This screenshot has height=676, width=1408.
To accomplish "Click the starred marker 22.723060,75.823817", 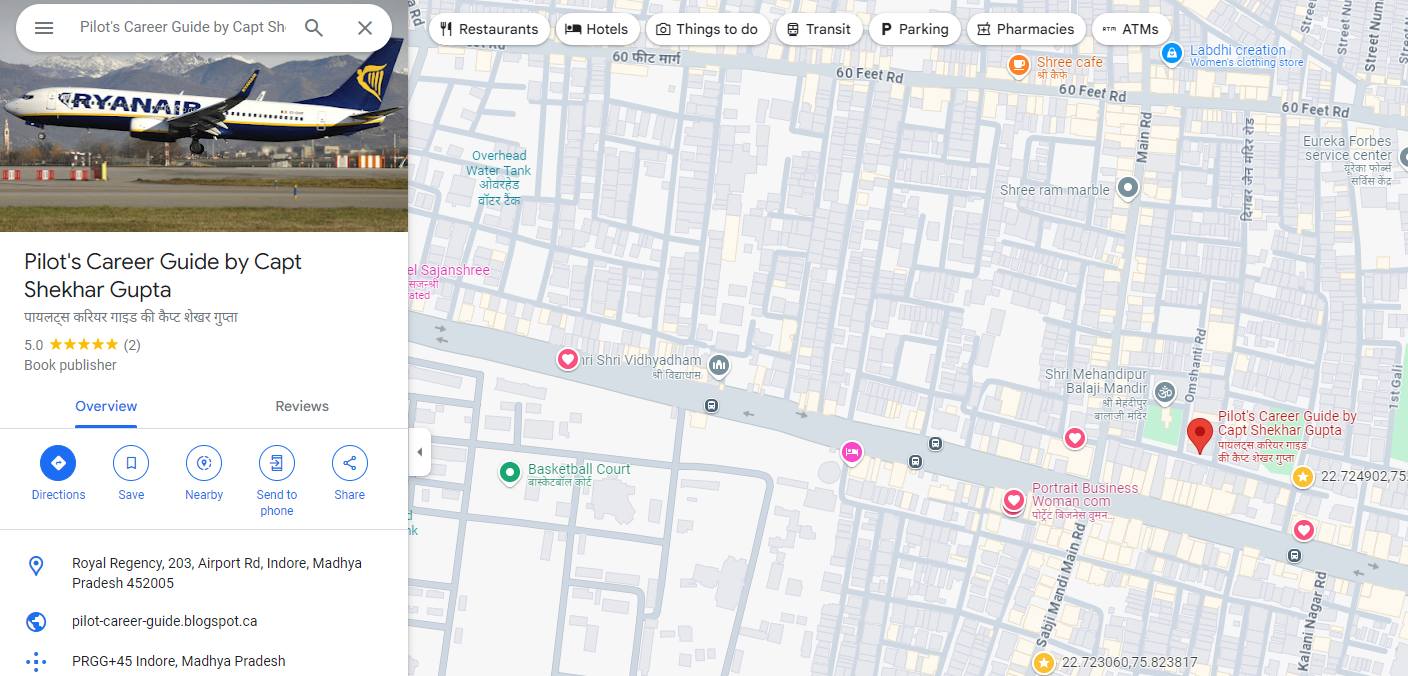I will [x=1044, y=663].
